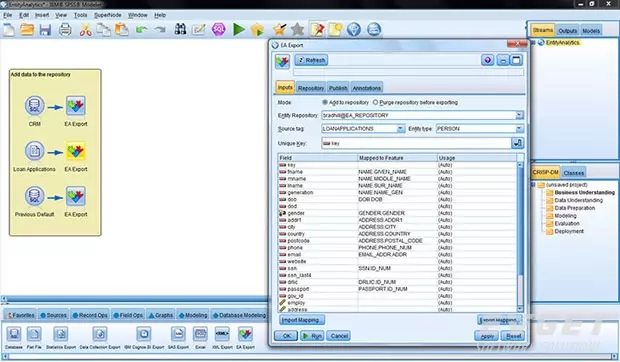Open the Outputs tab in manager pane
620x362 pixels.
[x=567, y=30]
